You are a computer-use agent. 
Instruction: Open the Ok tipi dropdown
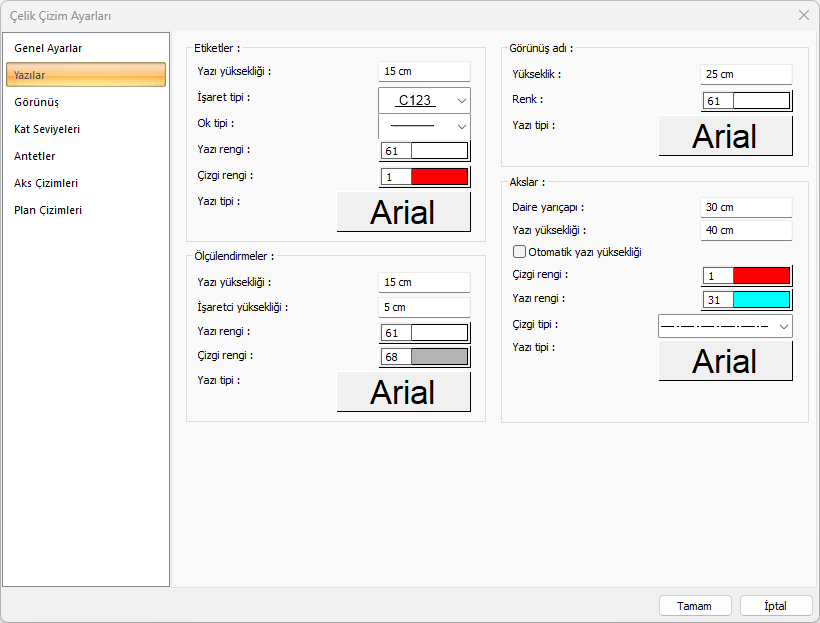click(x=424, y=126)
